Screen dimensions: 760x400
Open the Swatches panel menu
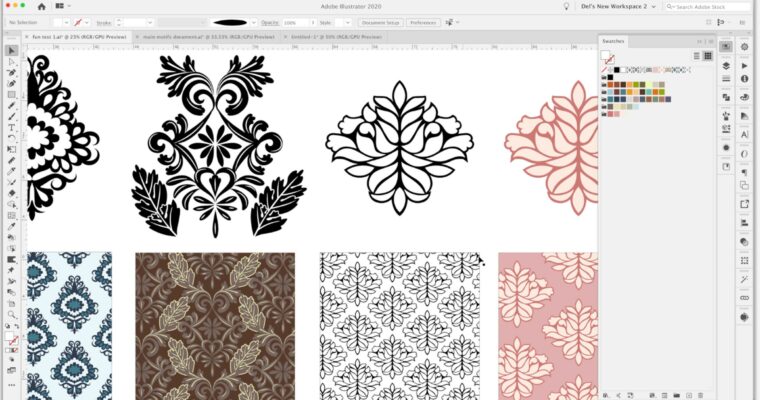tap(709, 42)
